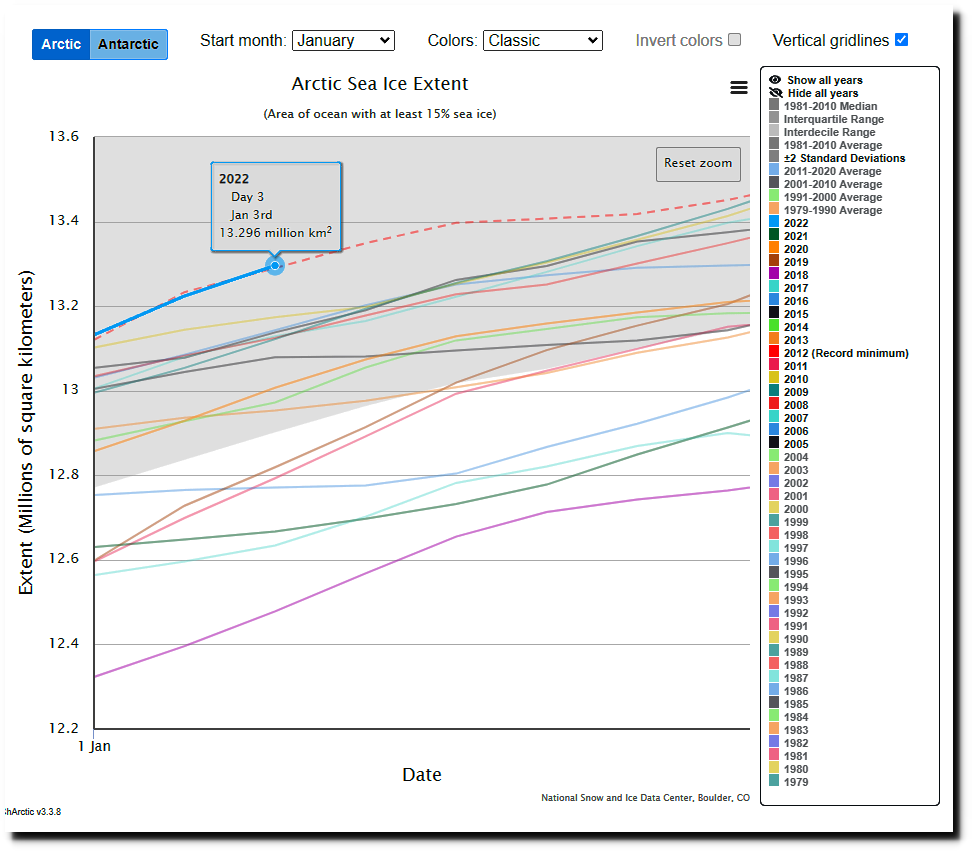Click the 2019 legend label

pos(796,262)
